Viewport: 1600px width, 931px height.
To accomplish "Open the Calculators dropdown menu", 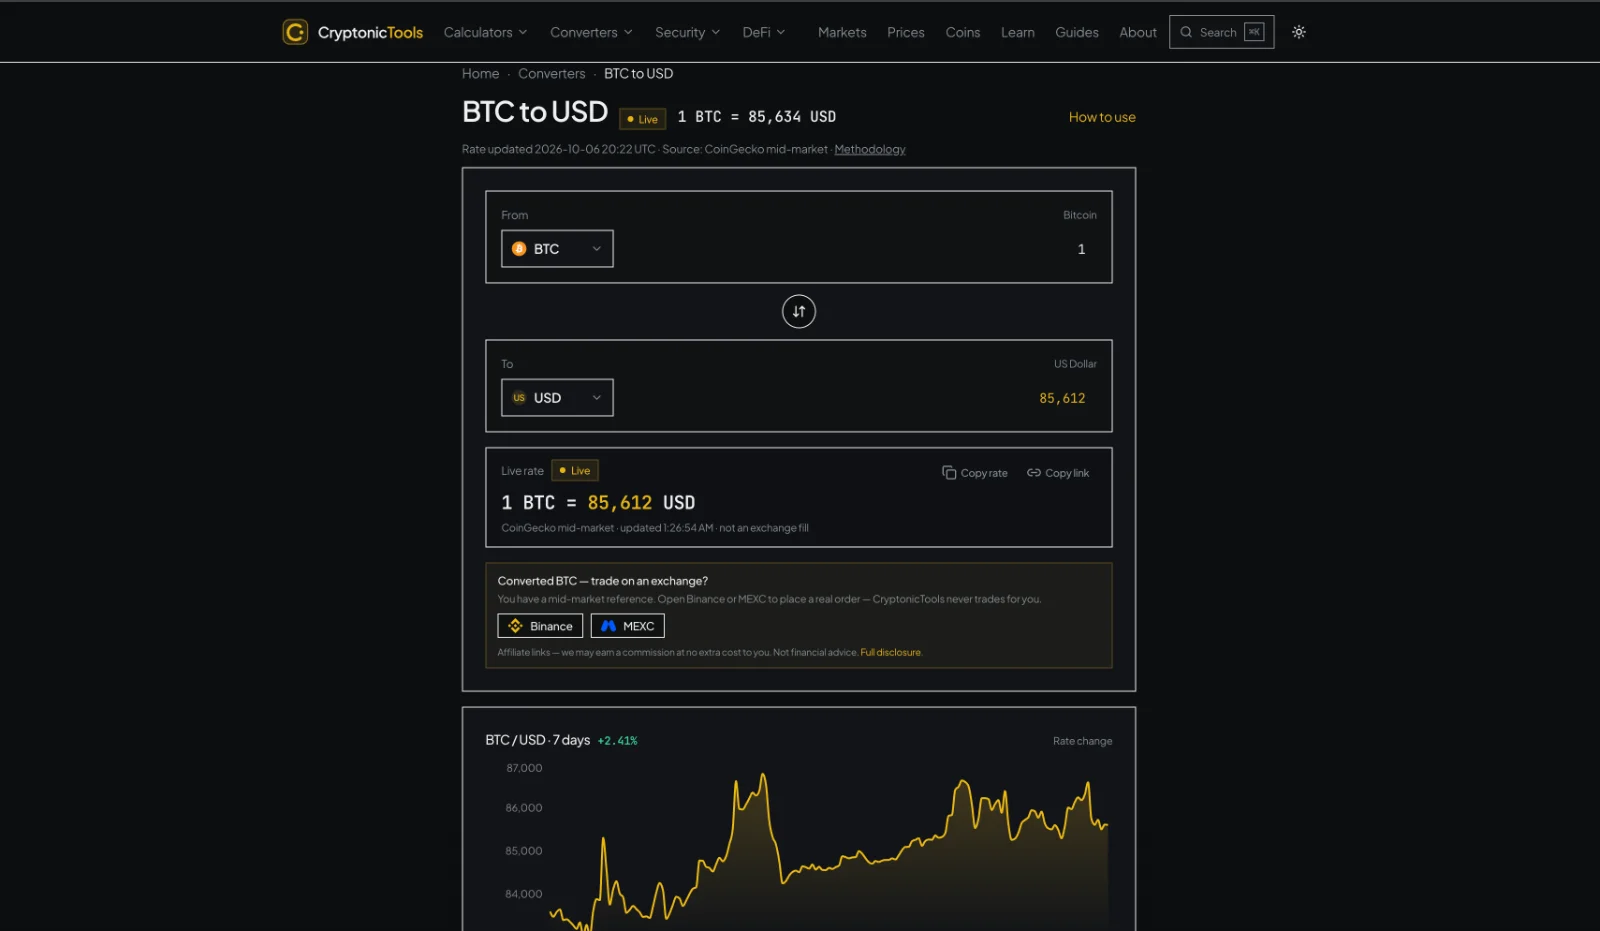I will coord(485,32).
